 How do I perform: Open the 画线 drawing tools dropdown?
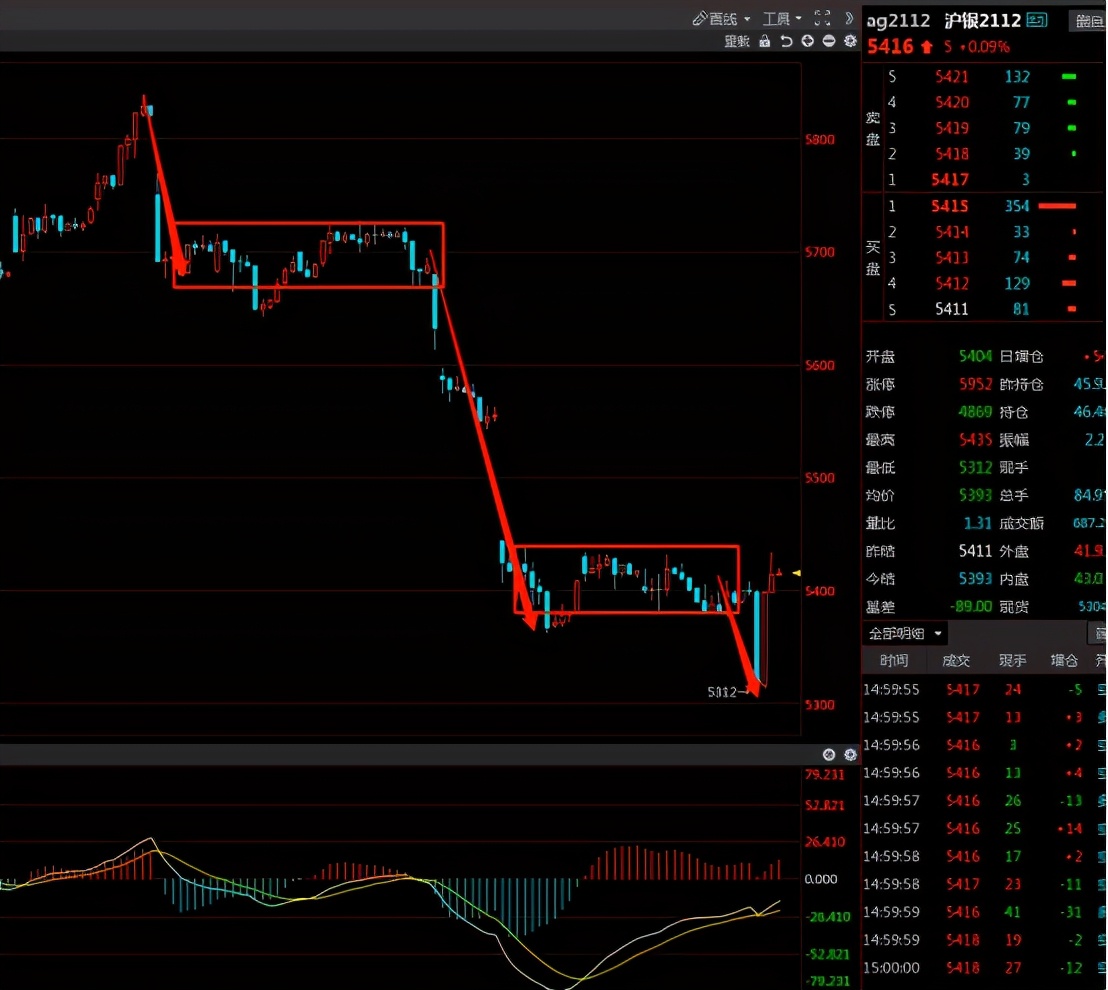coord(721,19)
